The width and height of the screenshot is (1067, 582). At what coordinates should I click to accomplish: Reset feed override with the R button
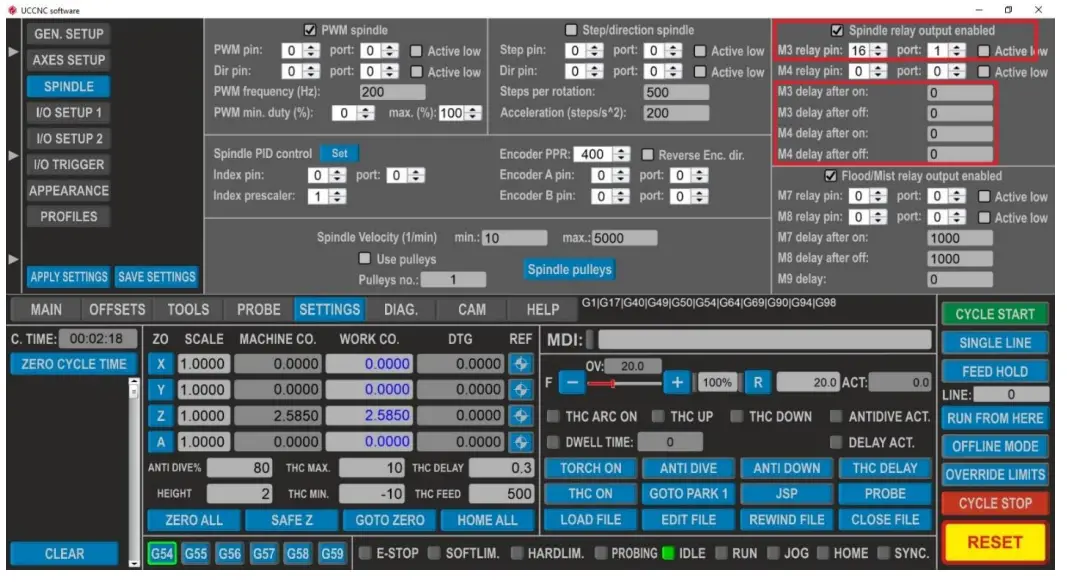pos(757,382)
